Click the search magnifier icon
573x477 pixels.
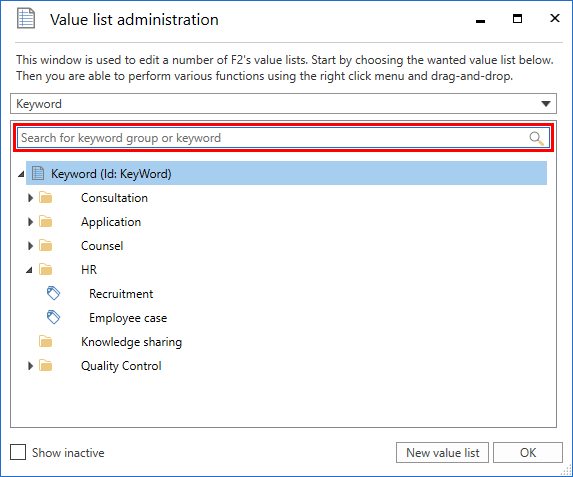tap(536, 138)
